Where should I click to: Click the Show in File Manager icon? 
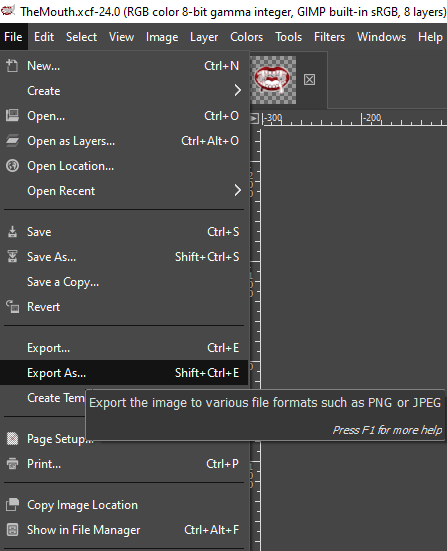[12, 530]
